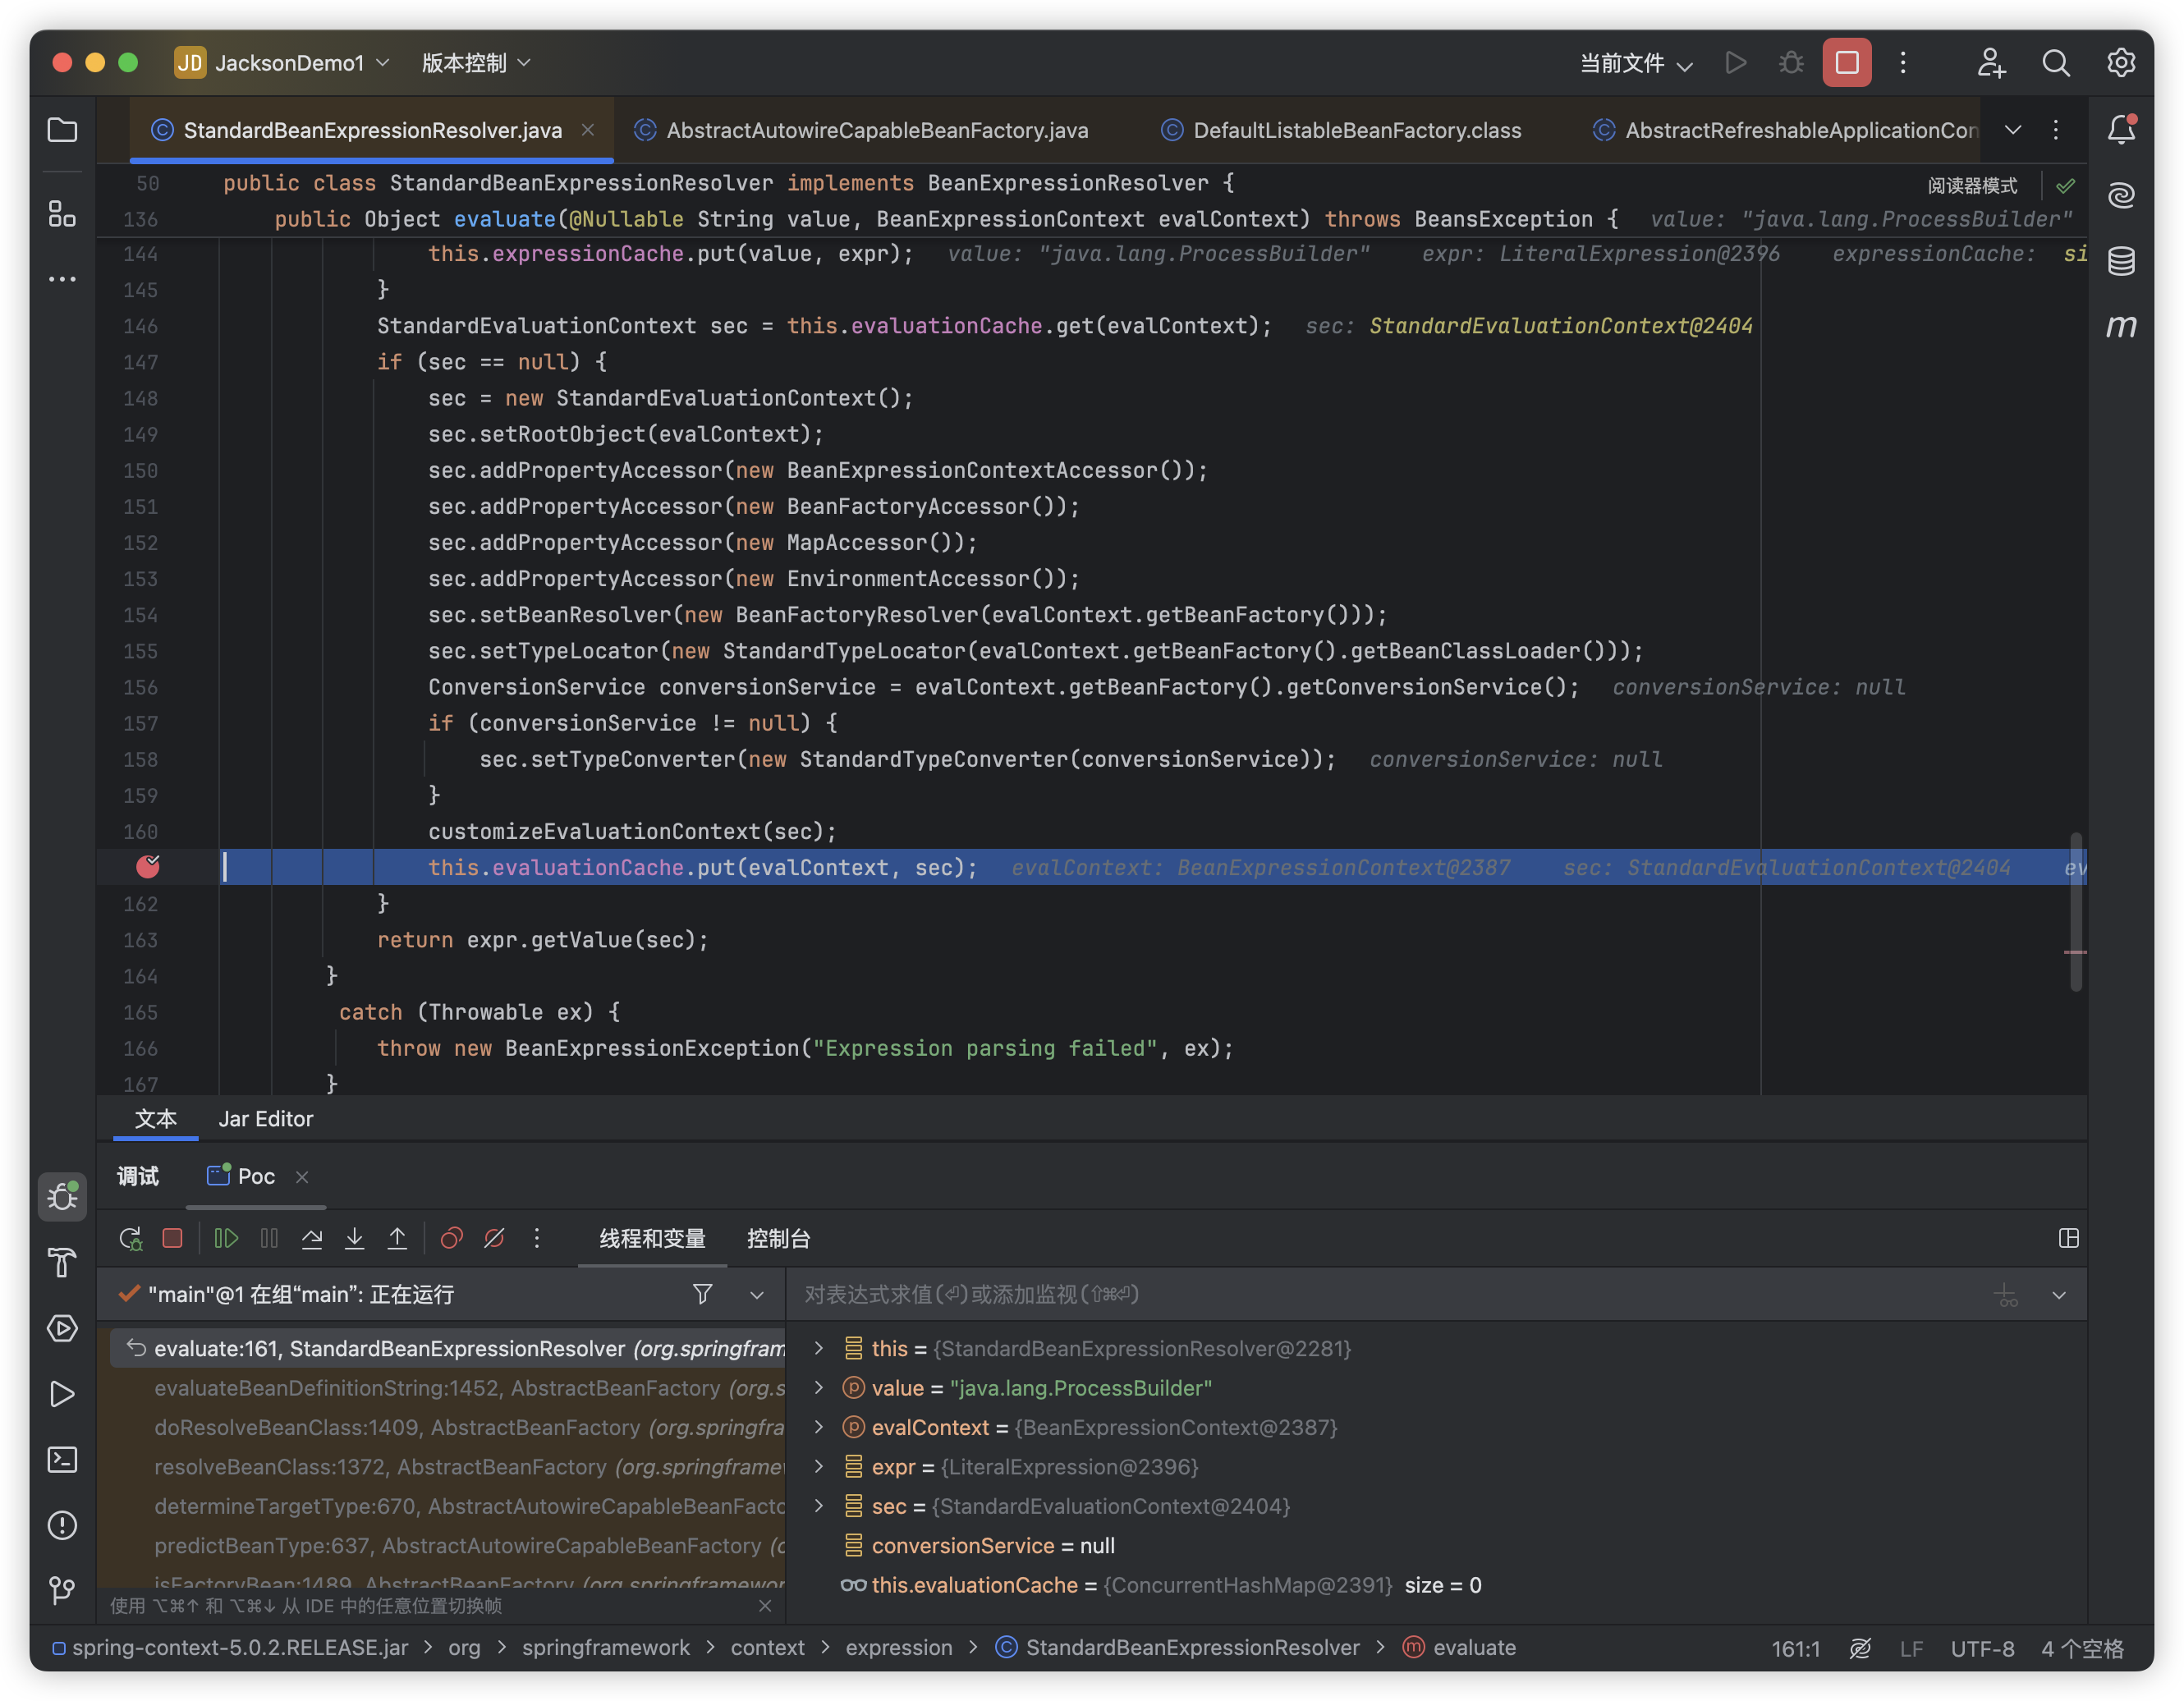The width and height of the screenshot is (2184, 1701).
Task: Open debug toolbar more options
Action: coord(537,1238)
